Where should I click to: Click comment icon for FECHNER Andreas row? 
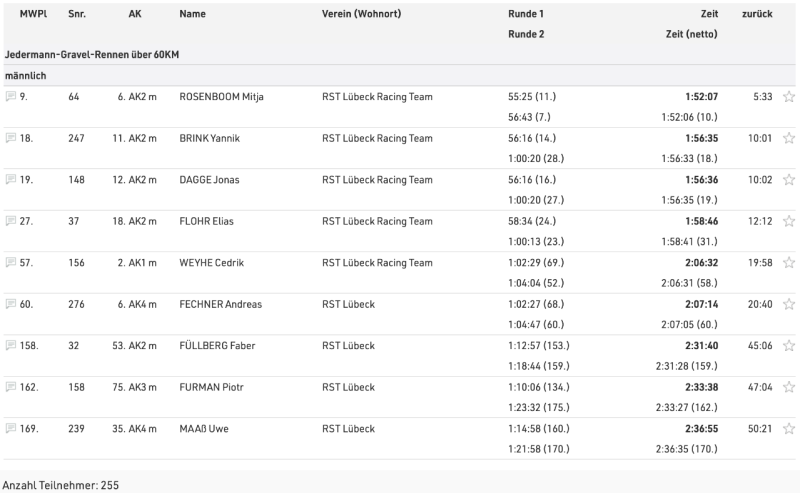pyautogui.click(x=11, y=304)
